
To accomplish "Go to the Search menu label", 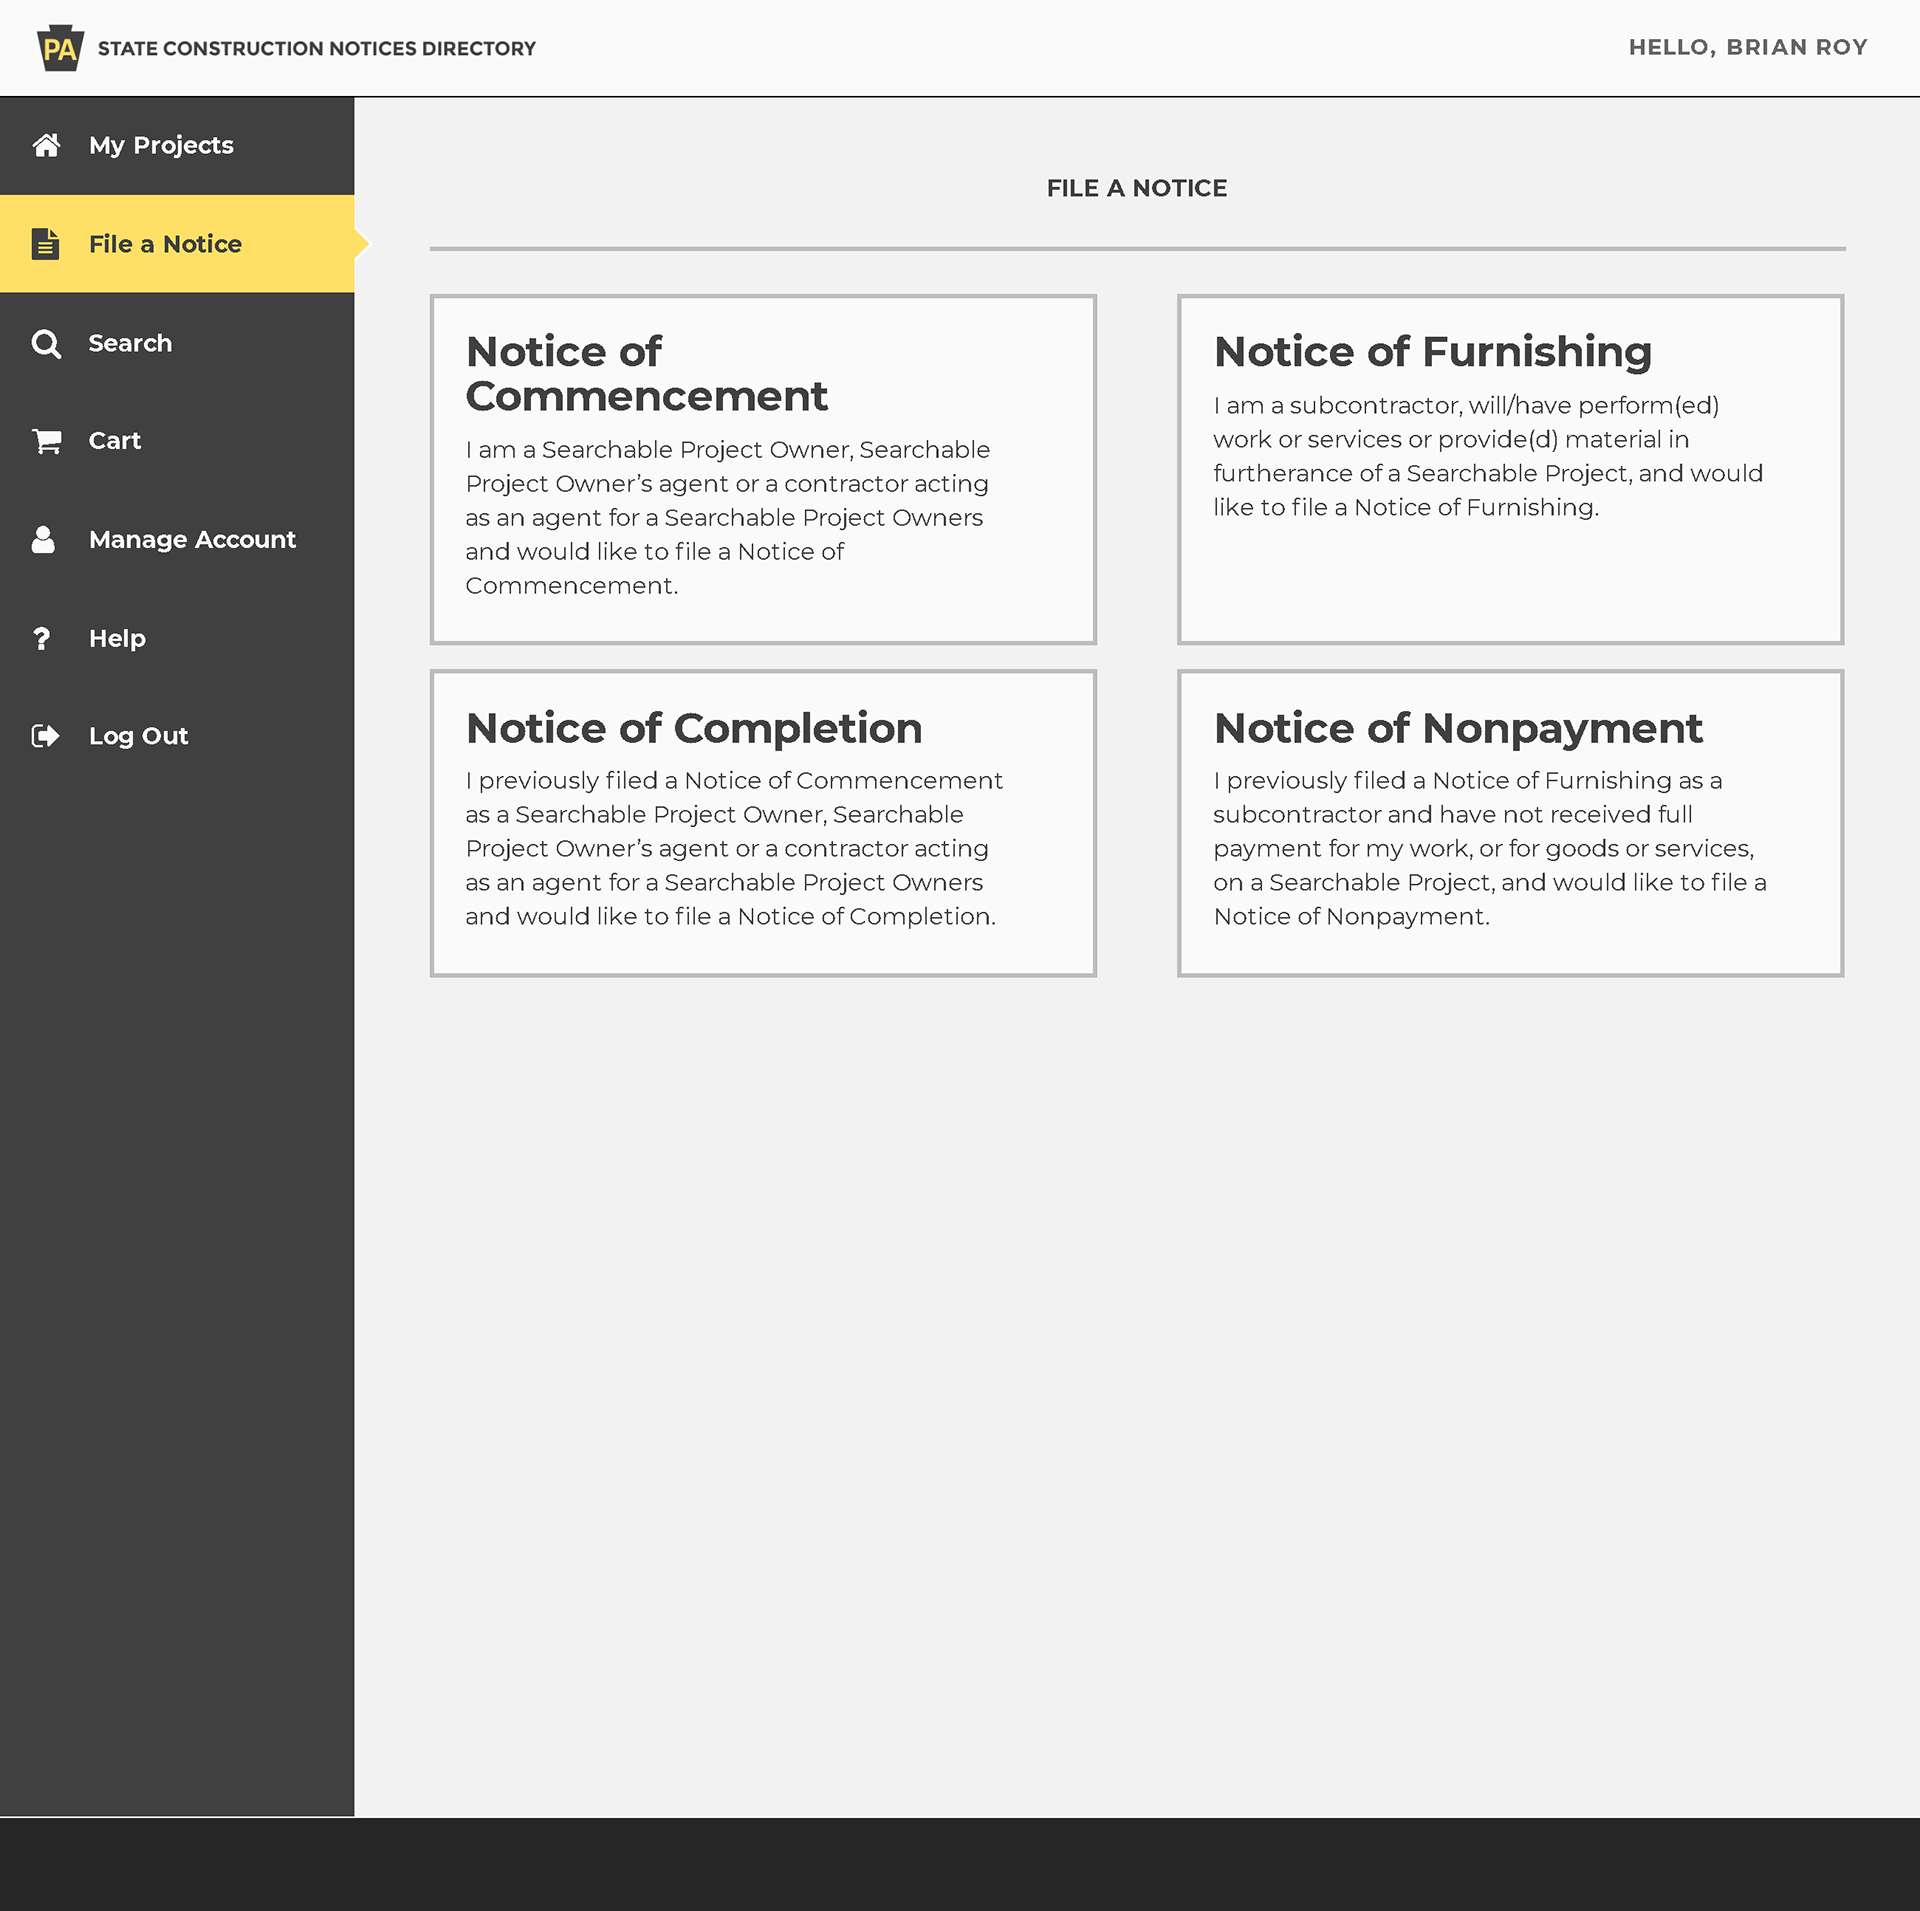I will pos(130,343).
